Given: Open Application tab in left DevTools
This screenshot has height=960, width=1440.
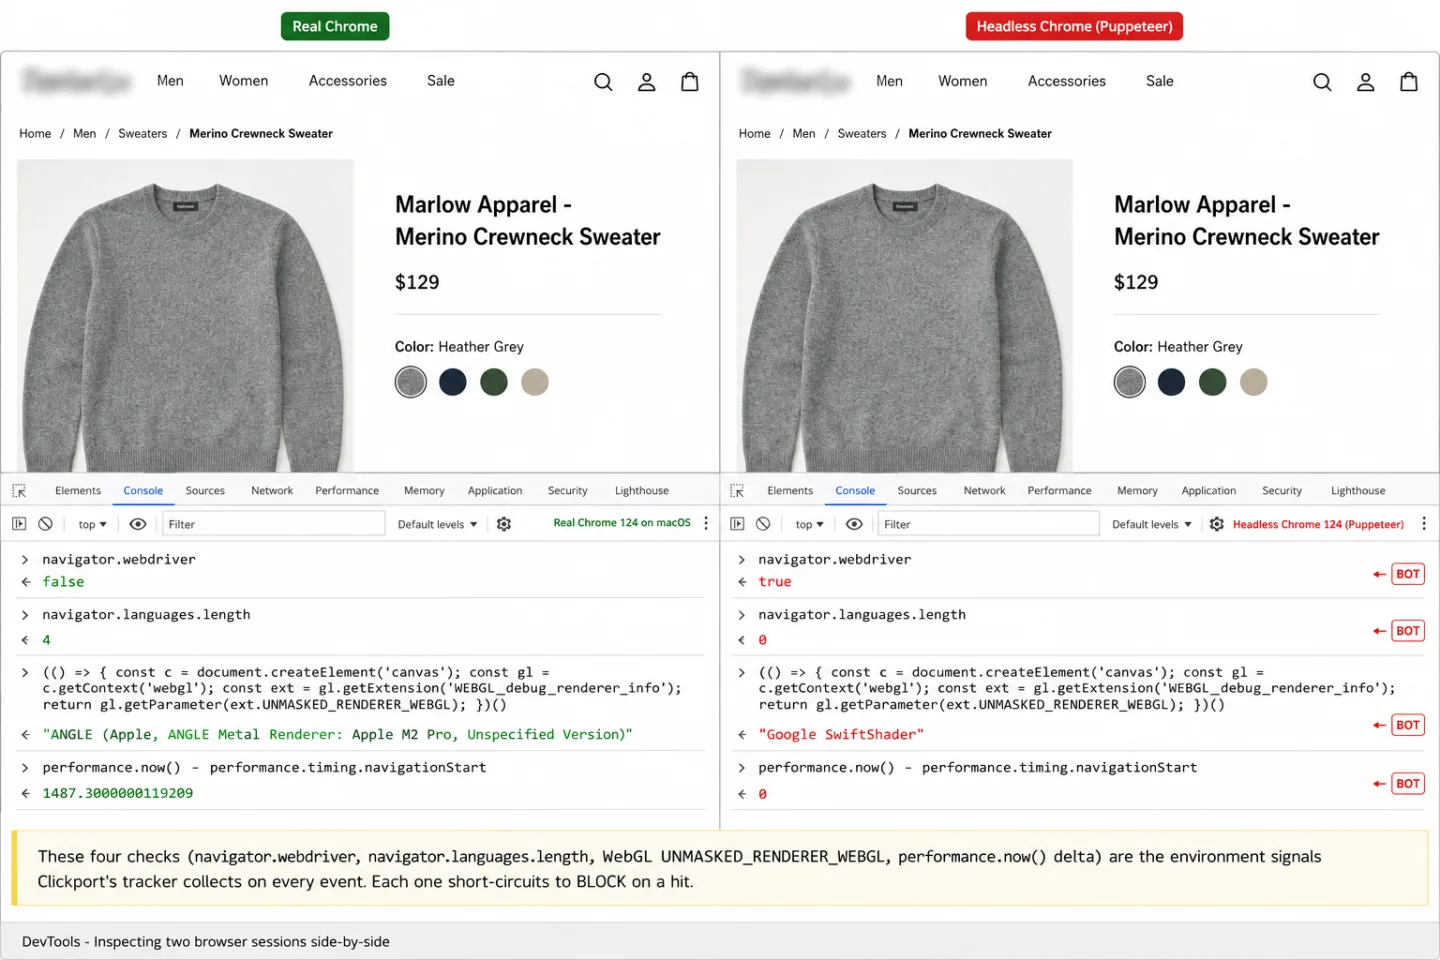Looking at the screenshot, I should pos(495,491).
